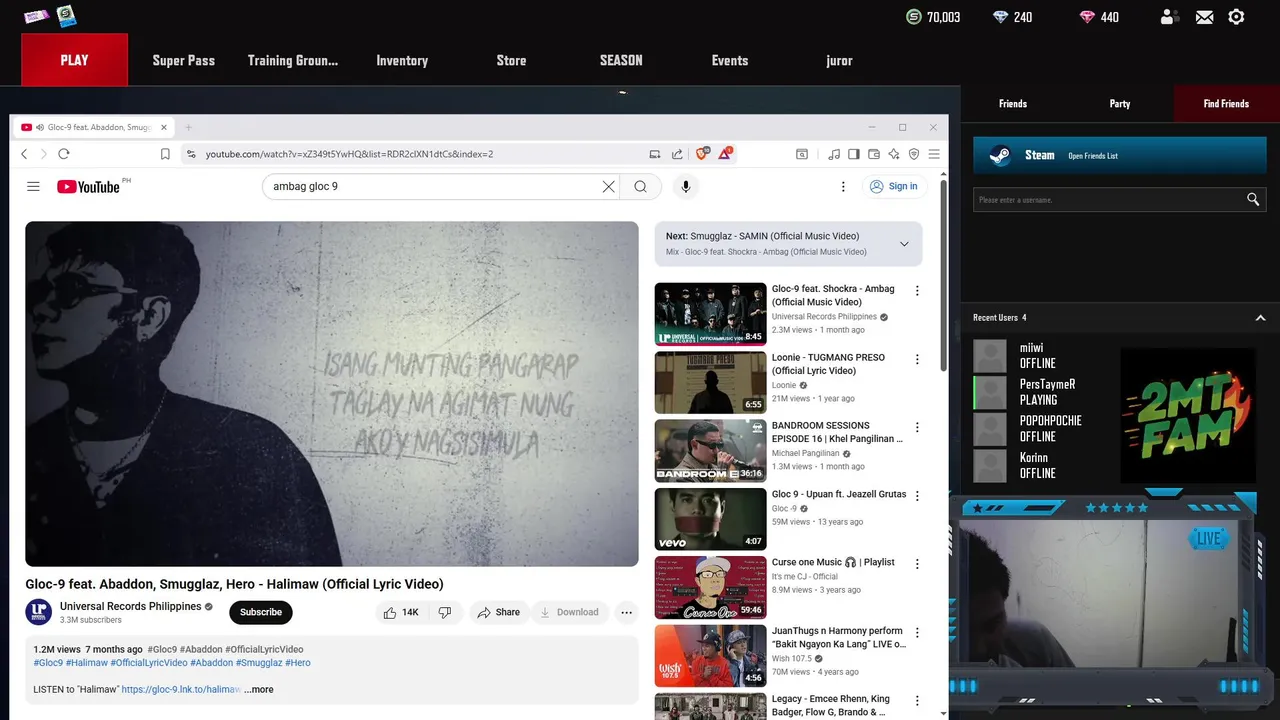Search username with the game magnifier icon
This screenshot has height=720, width=1280.
tap(1253, 199)
